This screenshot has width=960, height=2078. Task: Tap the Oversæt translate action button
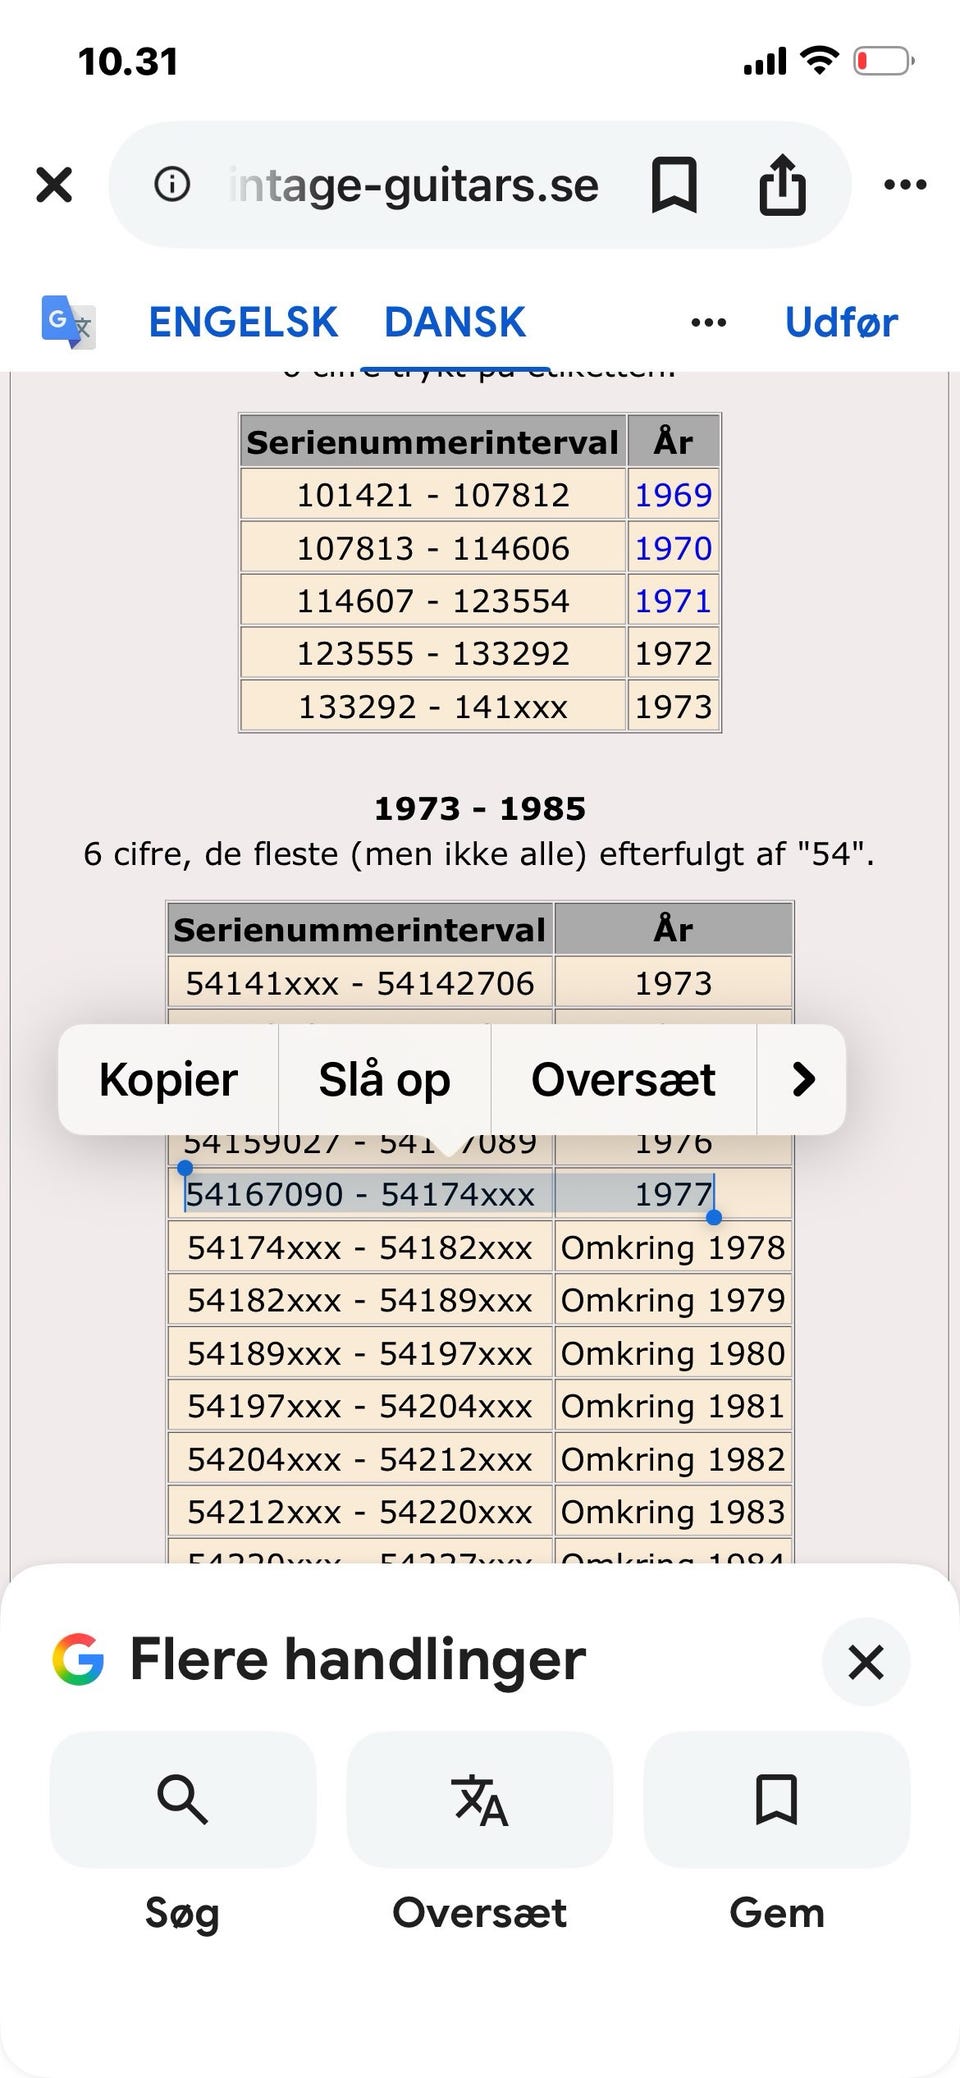480,1800
